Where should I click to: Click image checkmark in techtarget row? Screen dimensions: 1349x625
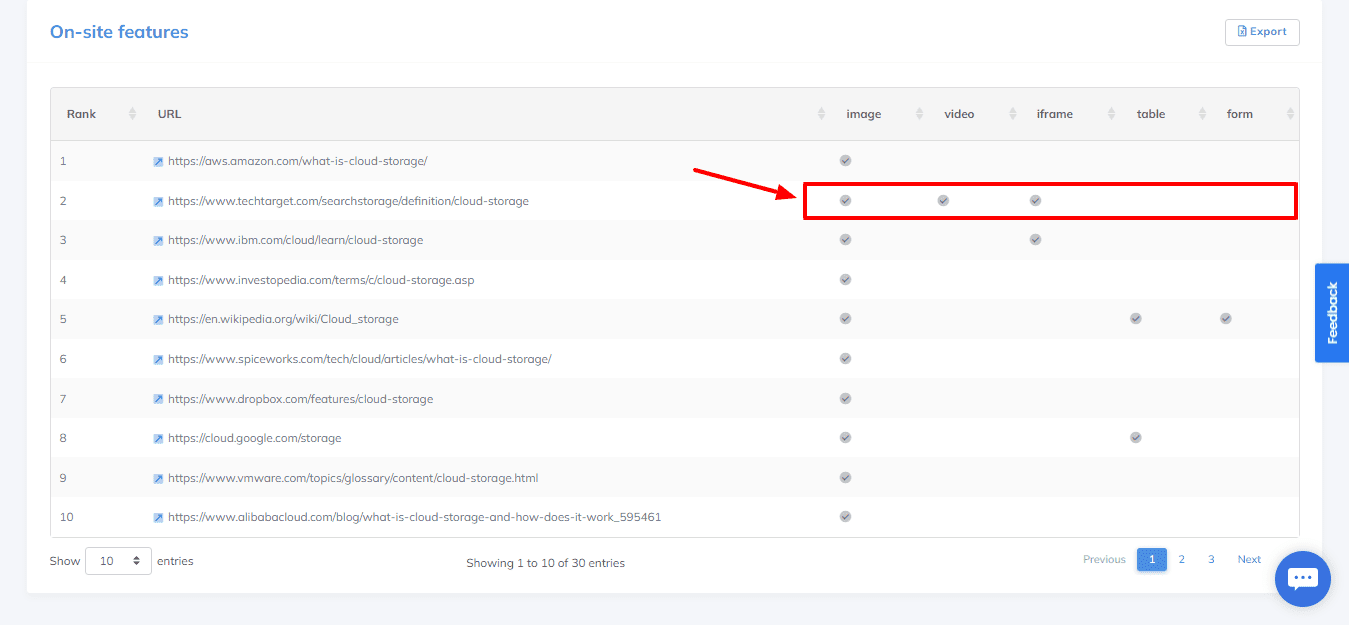point(845,200)
